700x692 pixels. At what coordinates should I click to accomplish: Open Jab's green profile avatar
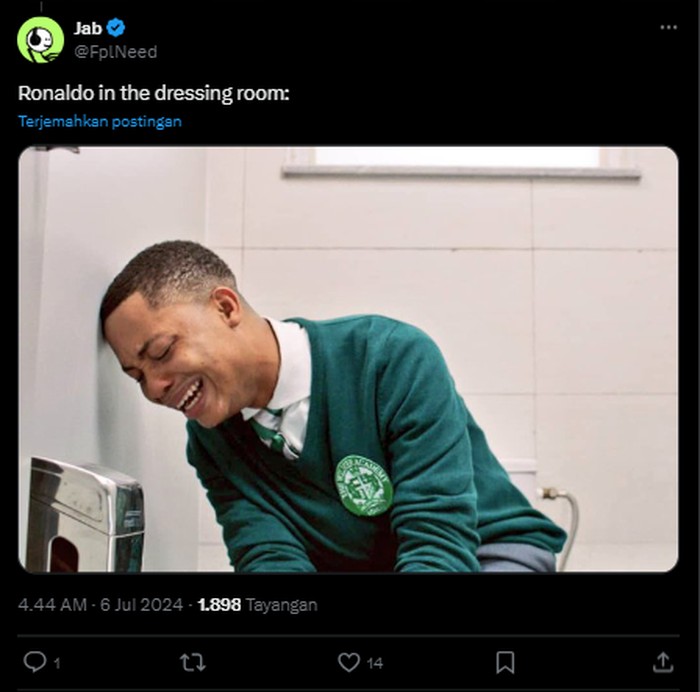pyautogui.click(x=41, y=40)
